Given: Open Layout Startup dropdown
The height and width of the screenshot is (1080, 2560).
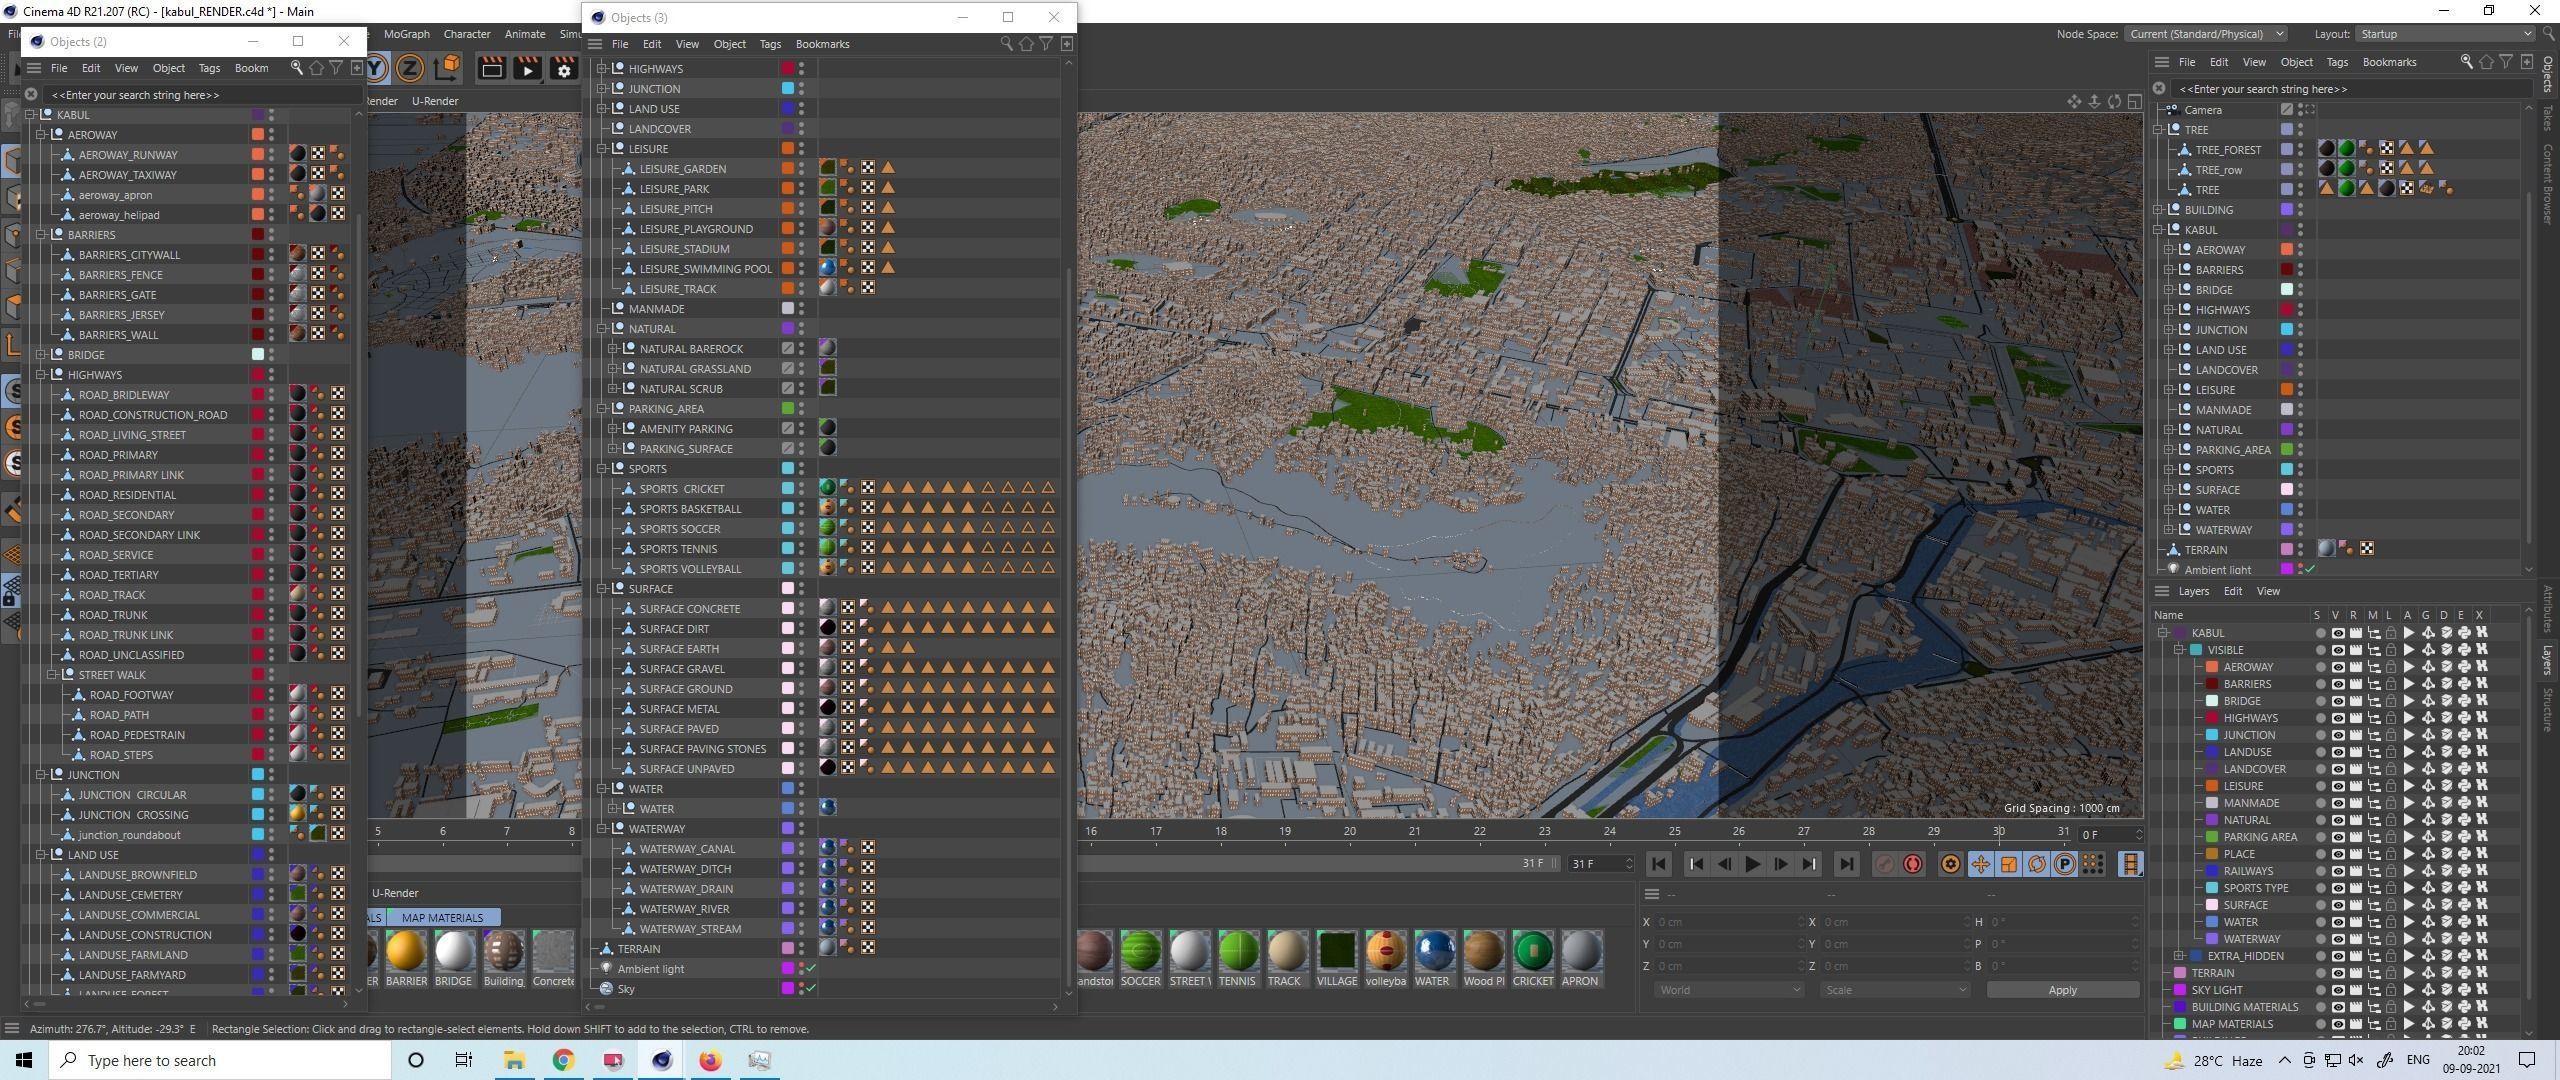Looking at the screenshot, I should (2445, 34).
